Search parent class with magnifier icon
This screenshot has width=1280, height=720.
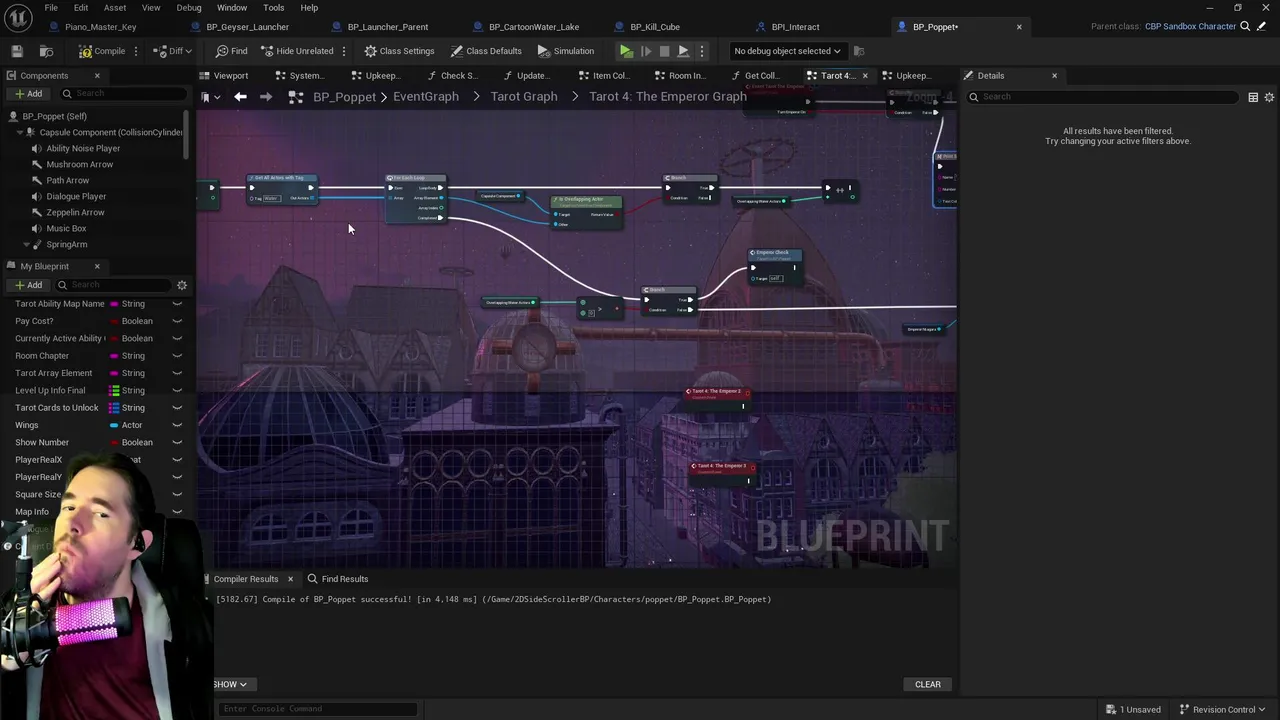pyautogui.click(x=1245, y=27)
